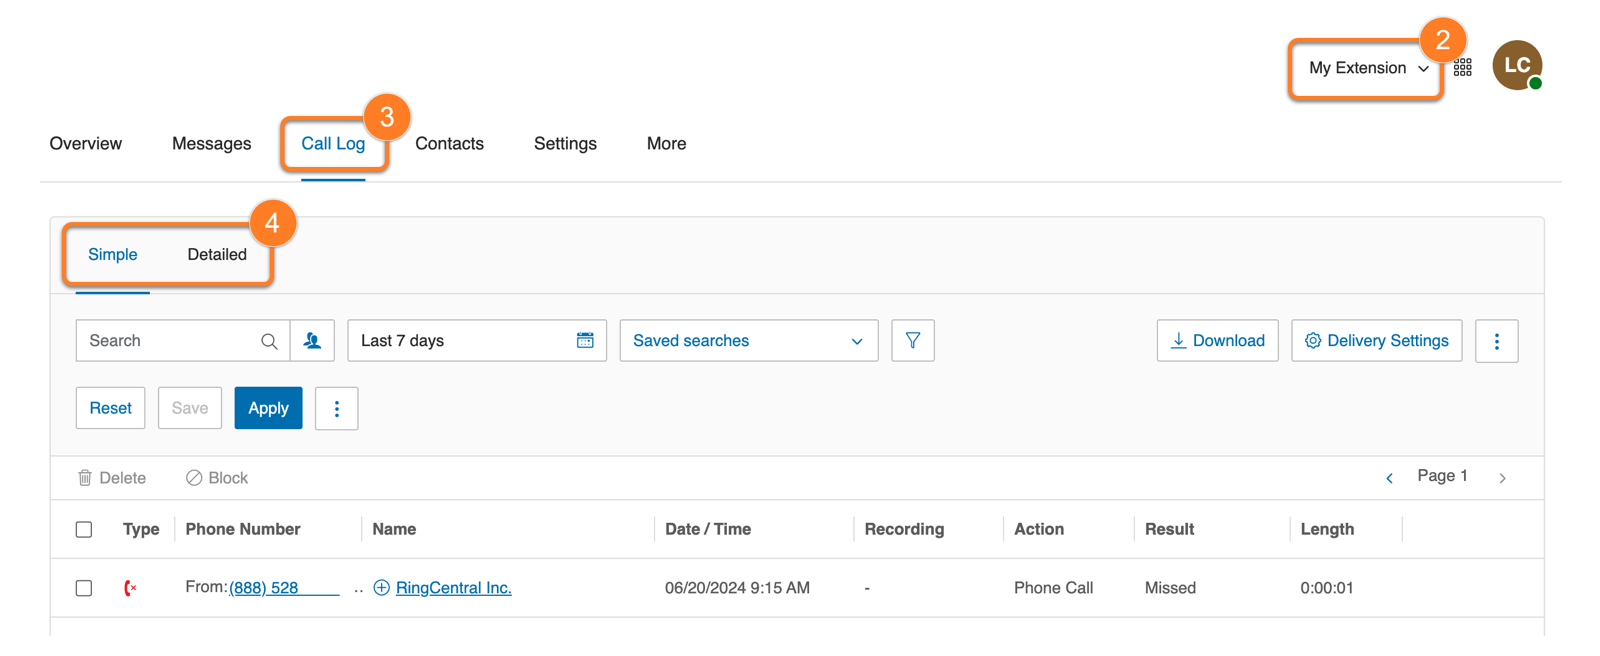1600x656 pixels.
Task: Click the Download button
Action: tap(1217, 341)
